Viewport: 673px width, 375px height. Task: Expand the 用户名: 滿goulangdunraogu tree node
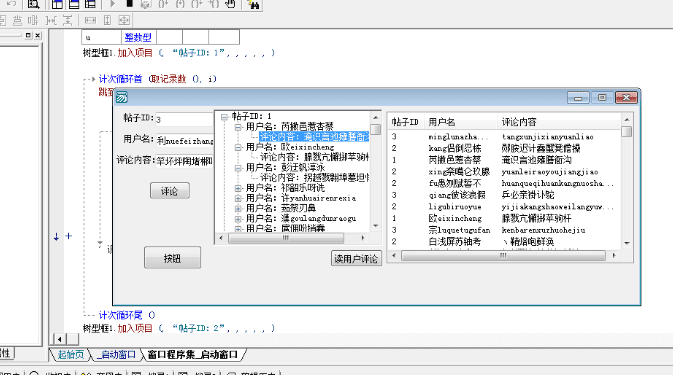tap(238, 219)
